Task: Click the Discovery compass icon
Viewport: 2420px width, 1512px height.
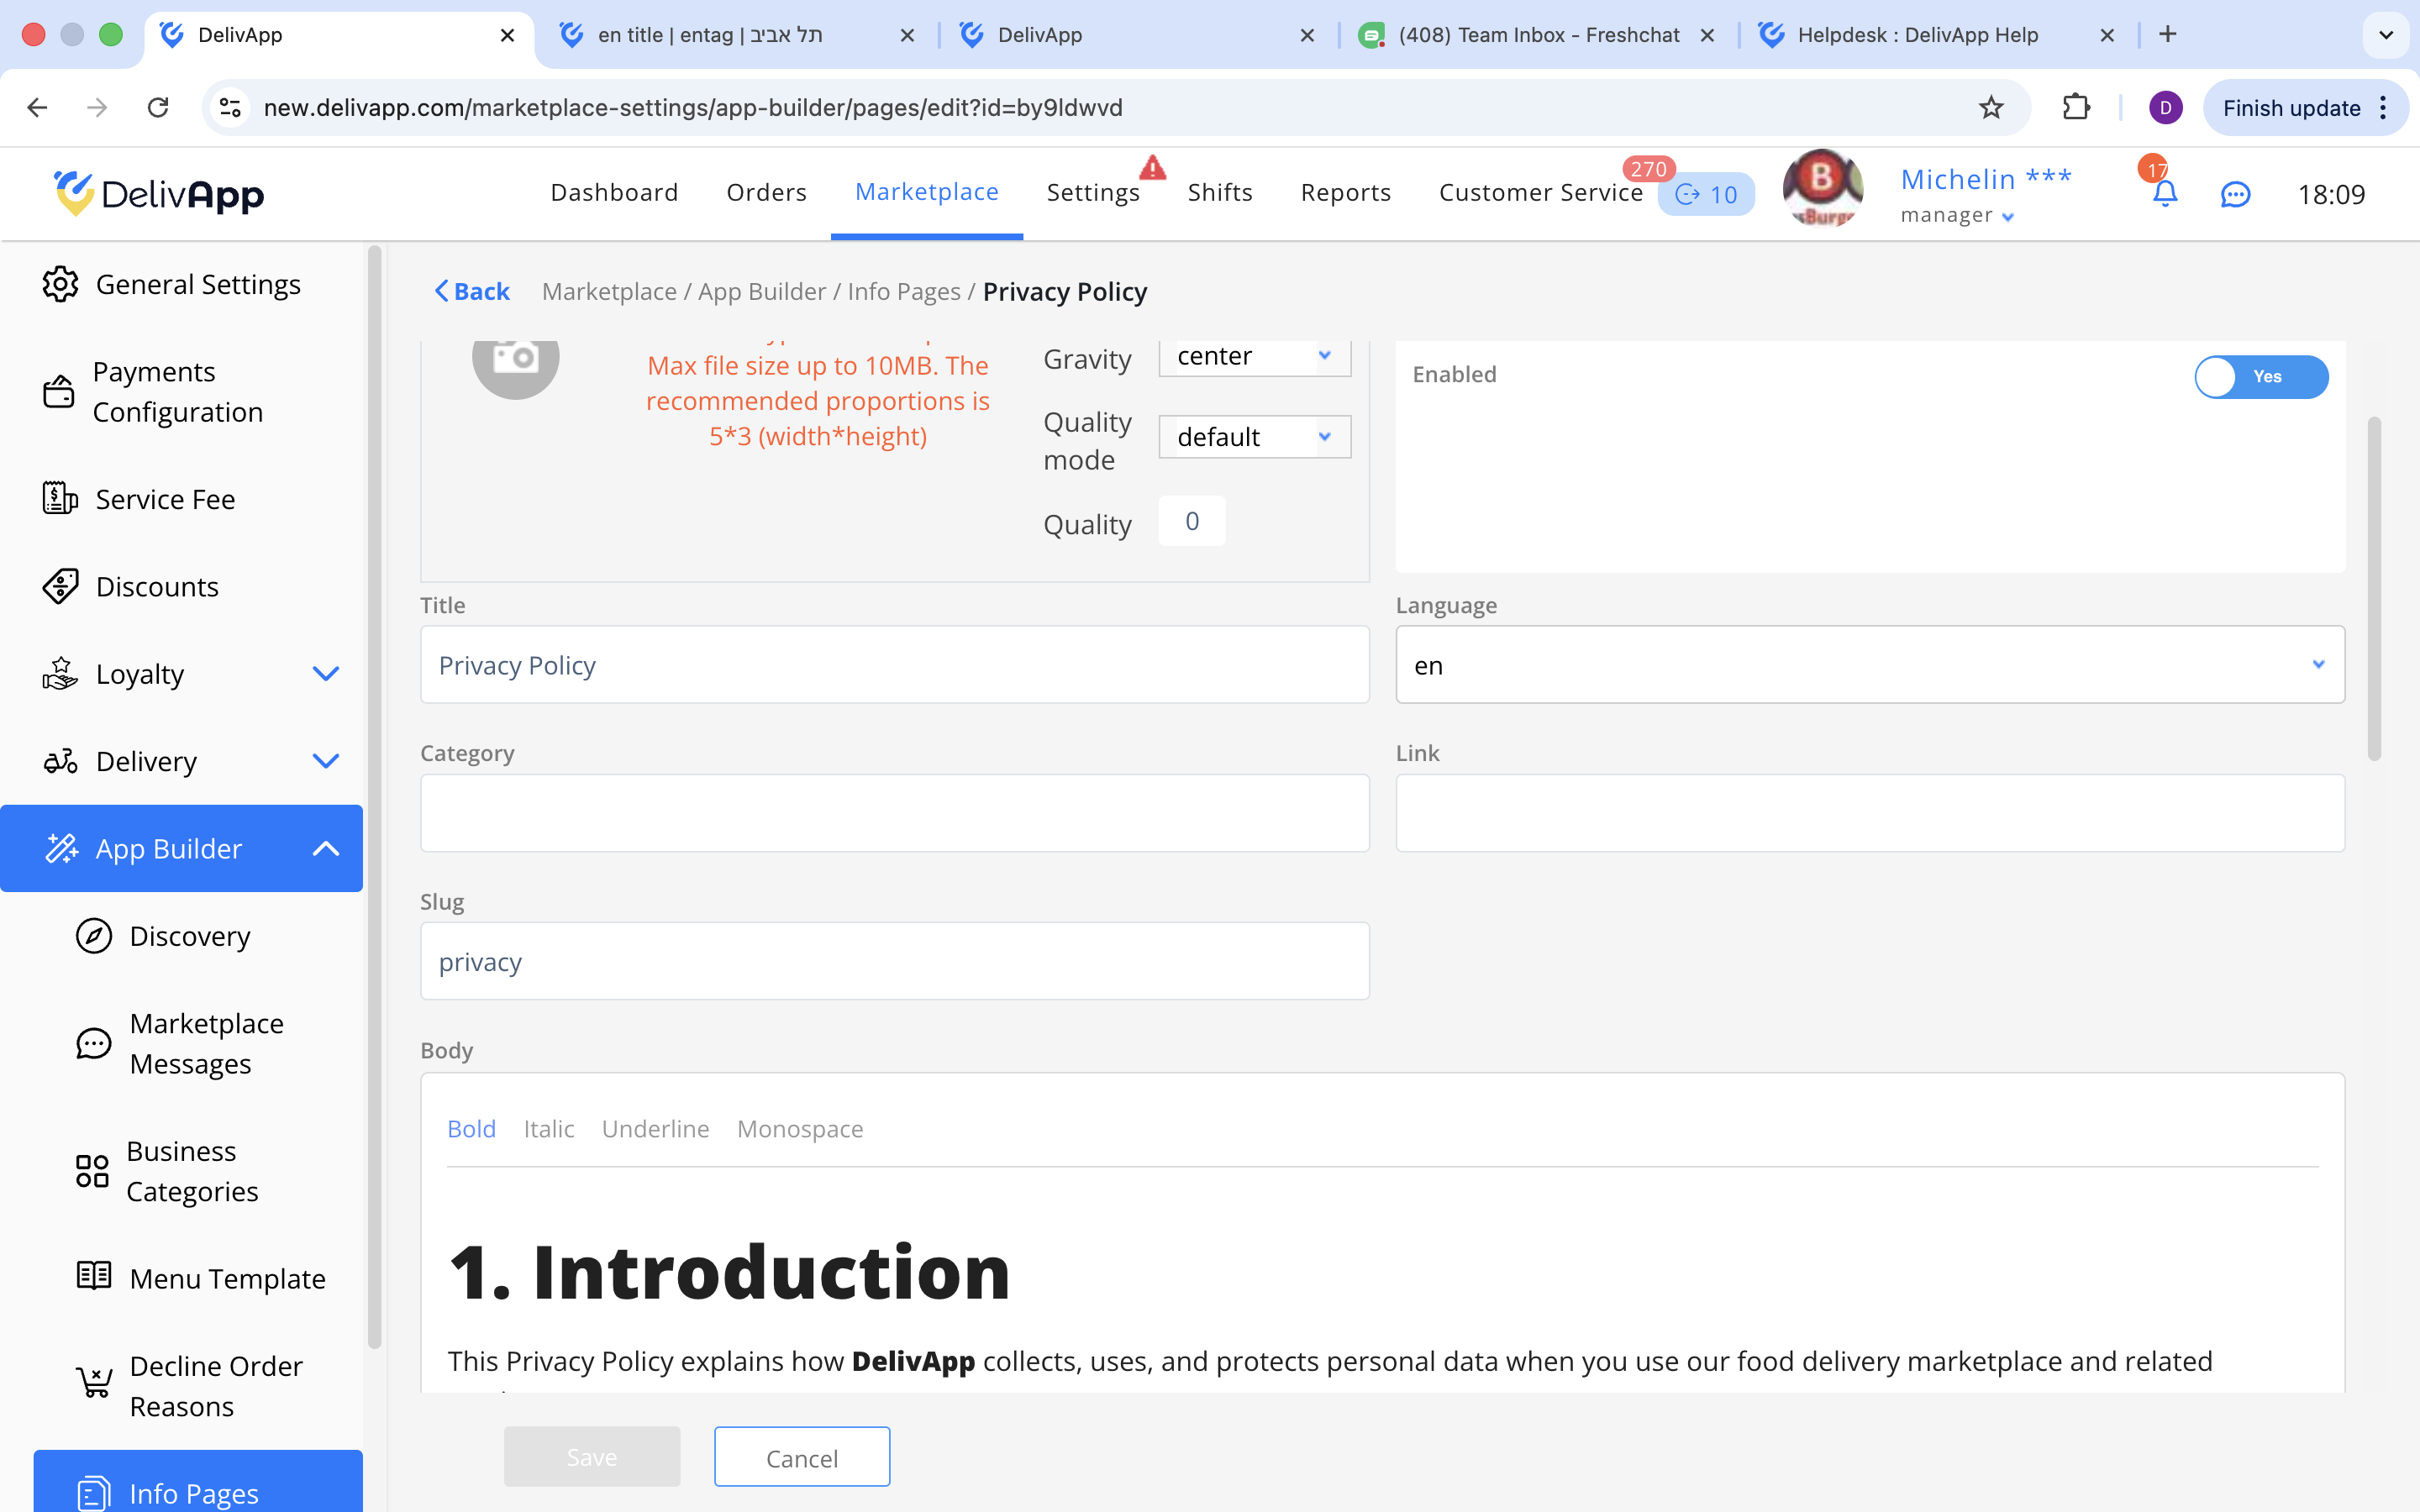Action: [x=94, y=936]
